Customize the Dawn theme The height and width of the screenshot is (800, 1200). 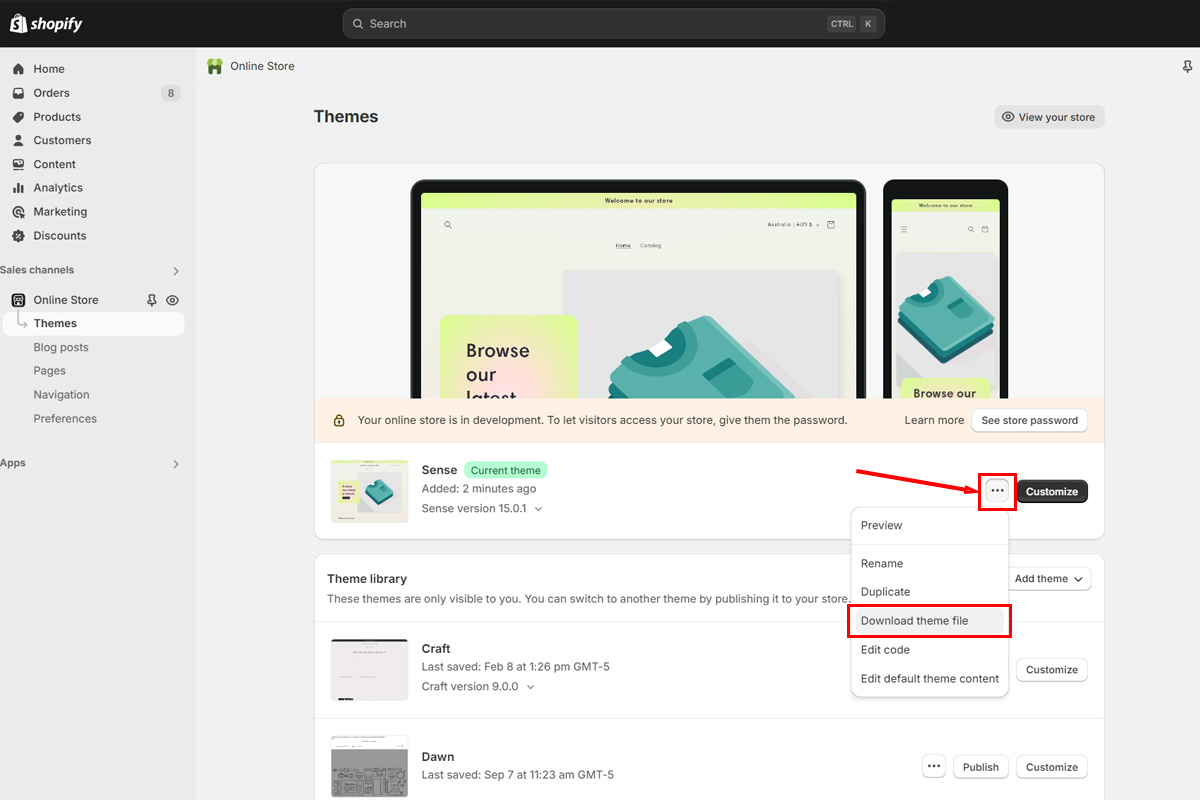pos(1052,767)
